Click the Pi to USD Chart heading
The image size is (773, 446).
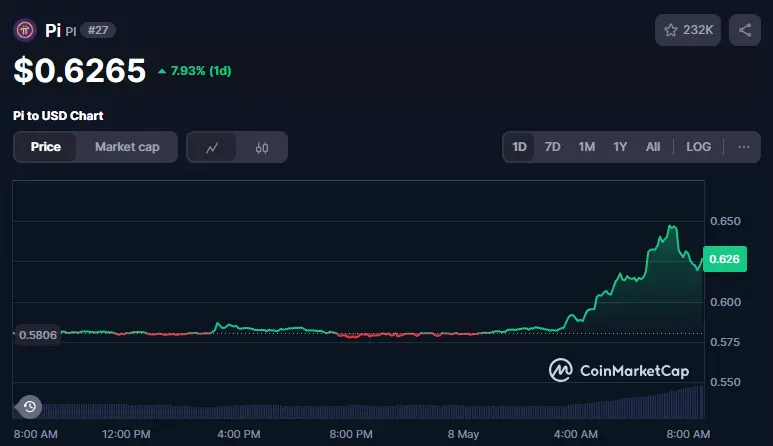(x=58, y=116)
